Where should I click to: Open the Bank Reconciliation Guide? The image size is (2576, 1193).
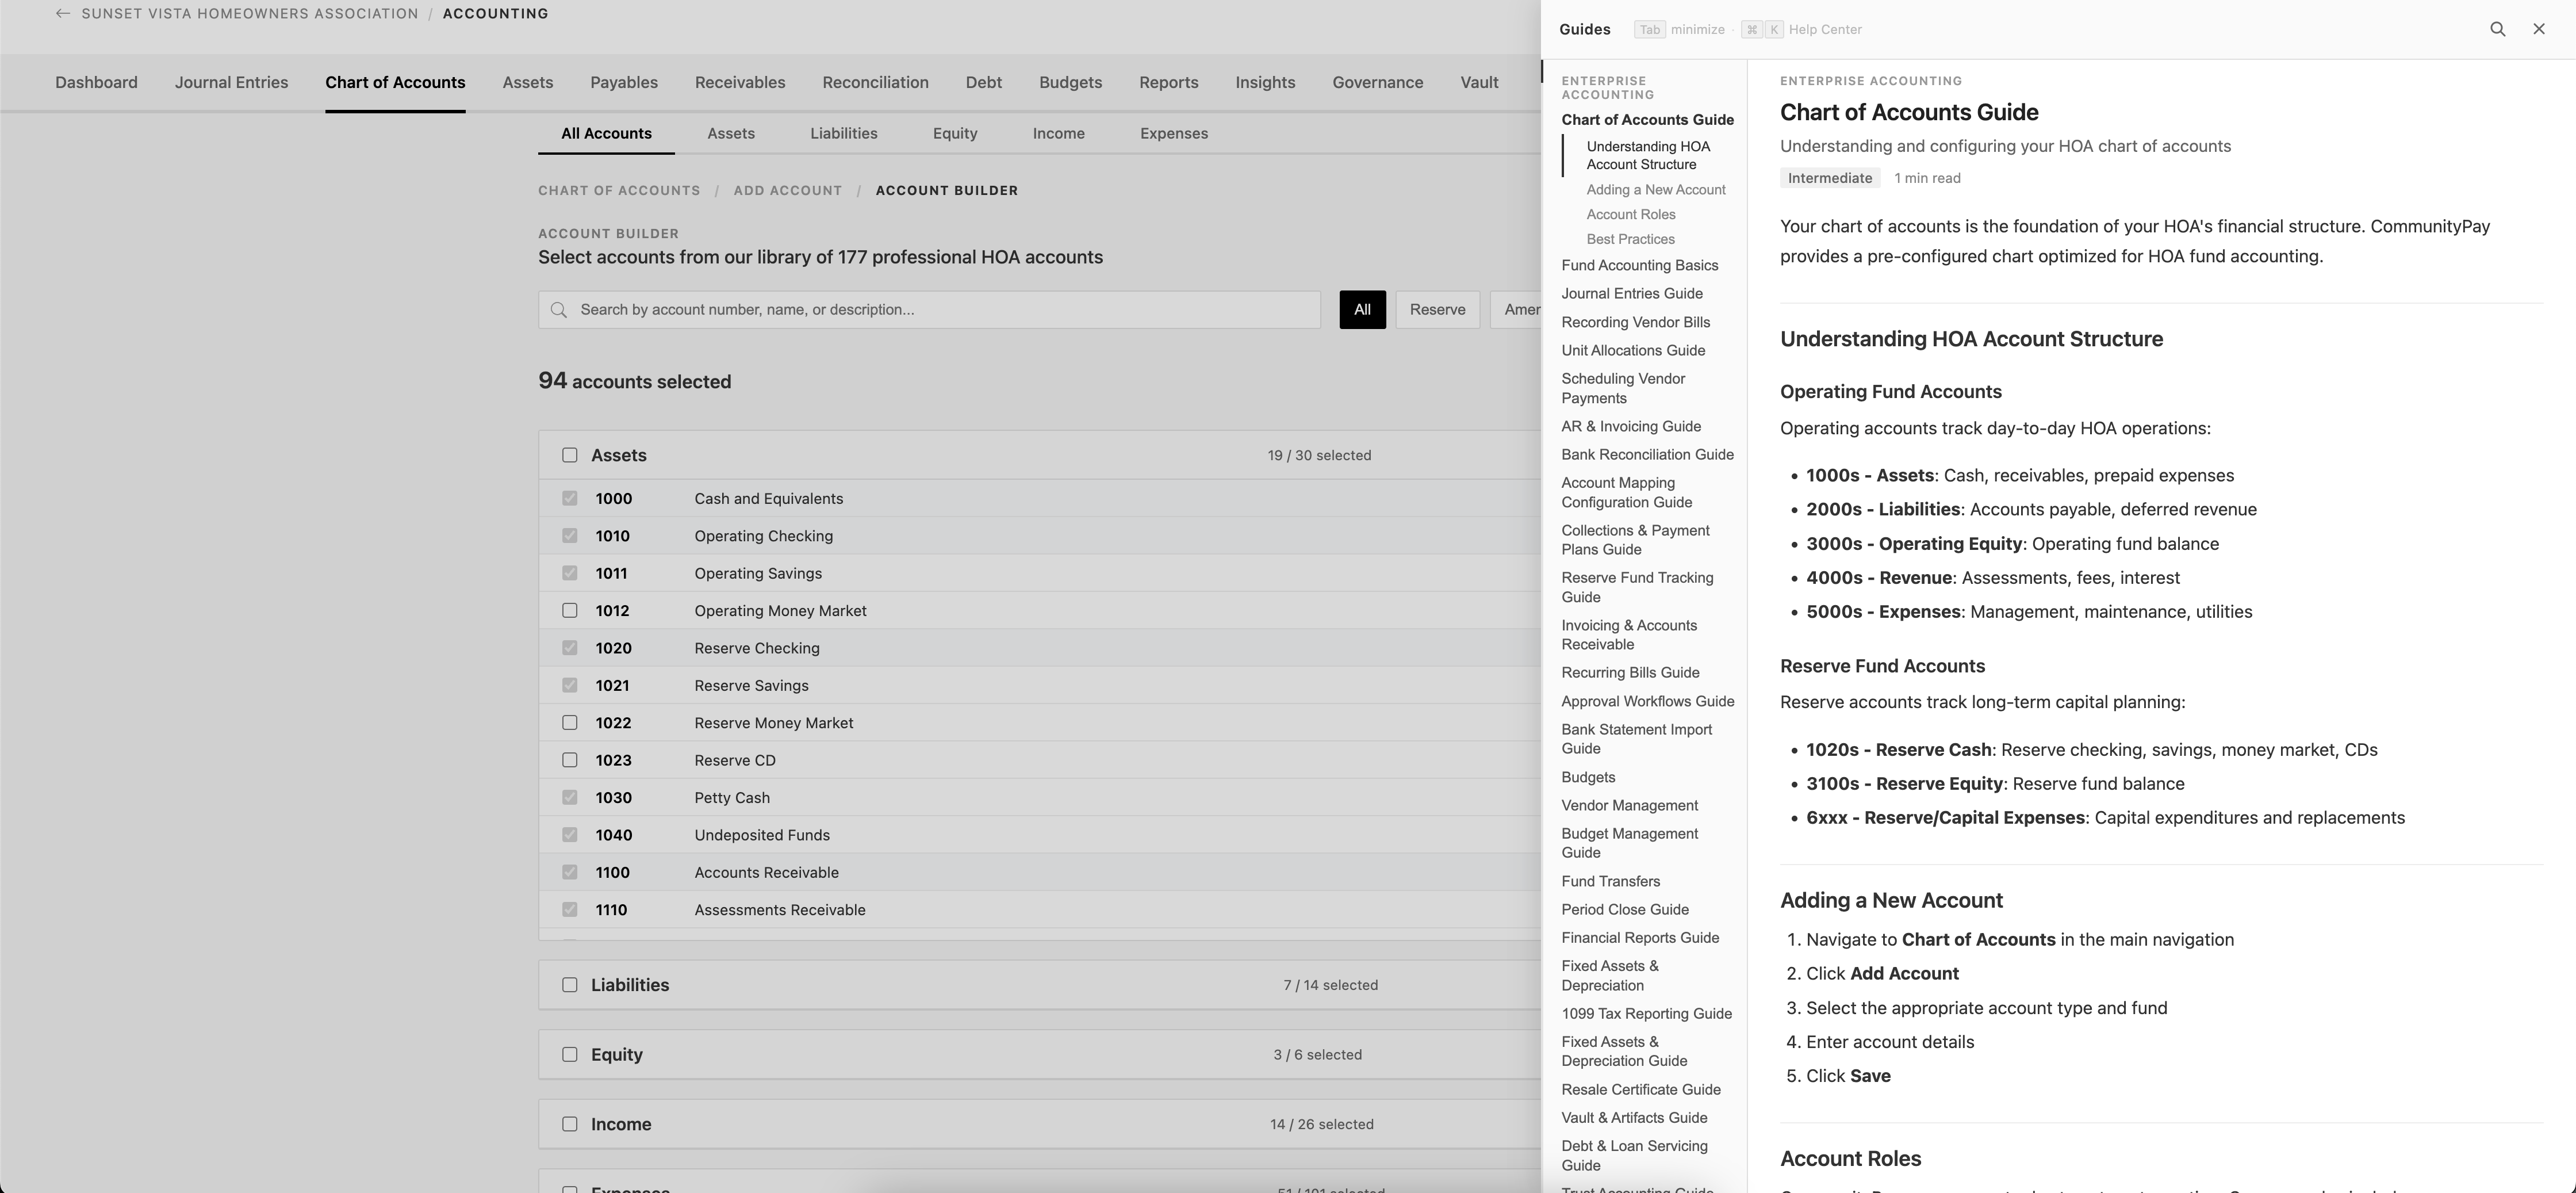coord(1647,454)
